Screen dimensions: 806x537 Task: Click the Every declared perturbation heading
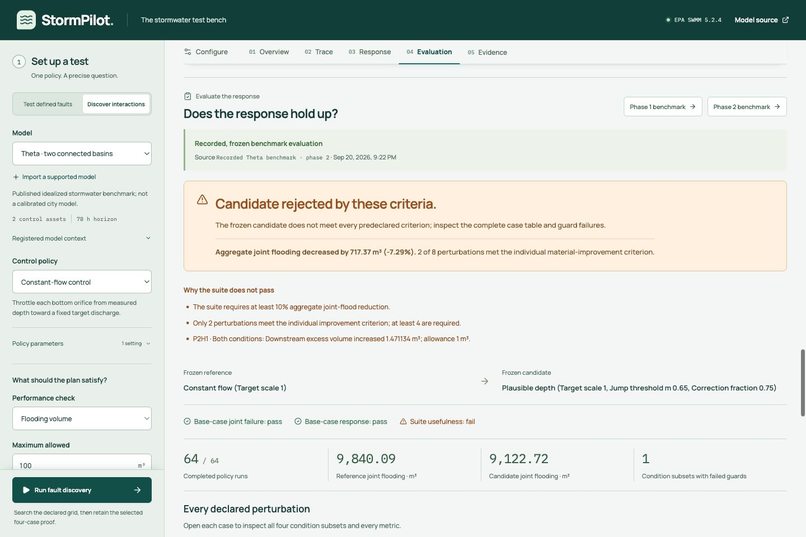247,509
